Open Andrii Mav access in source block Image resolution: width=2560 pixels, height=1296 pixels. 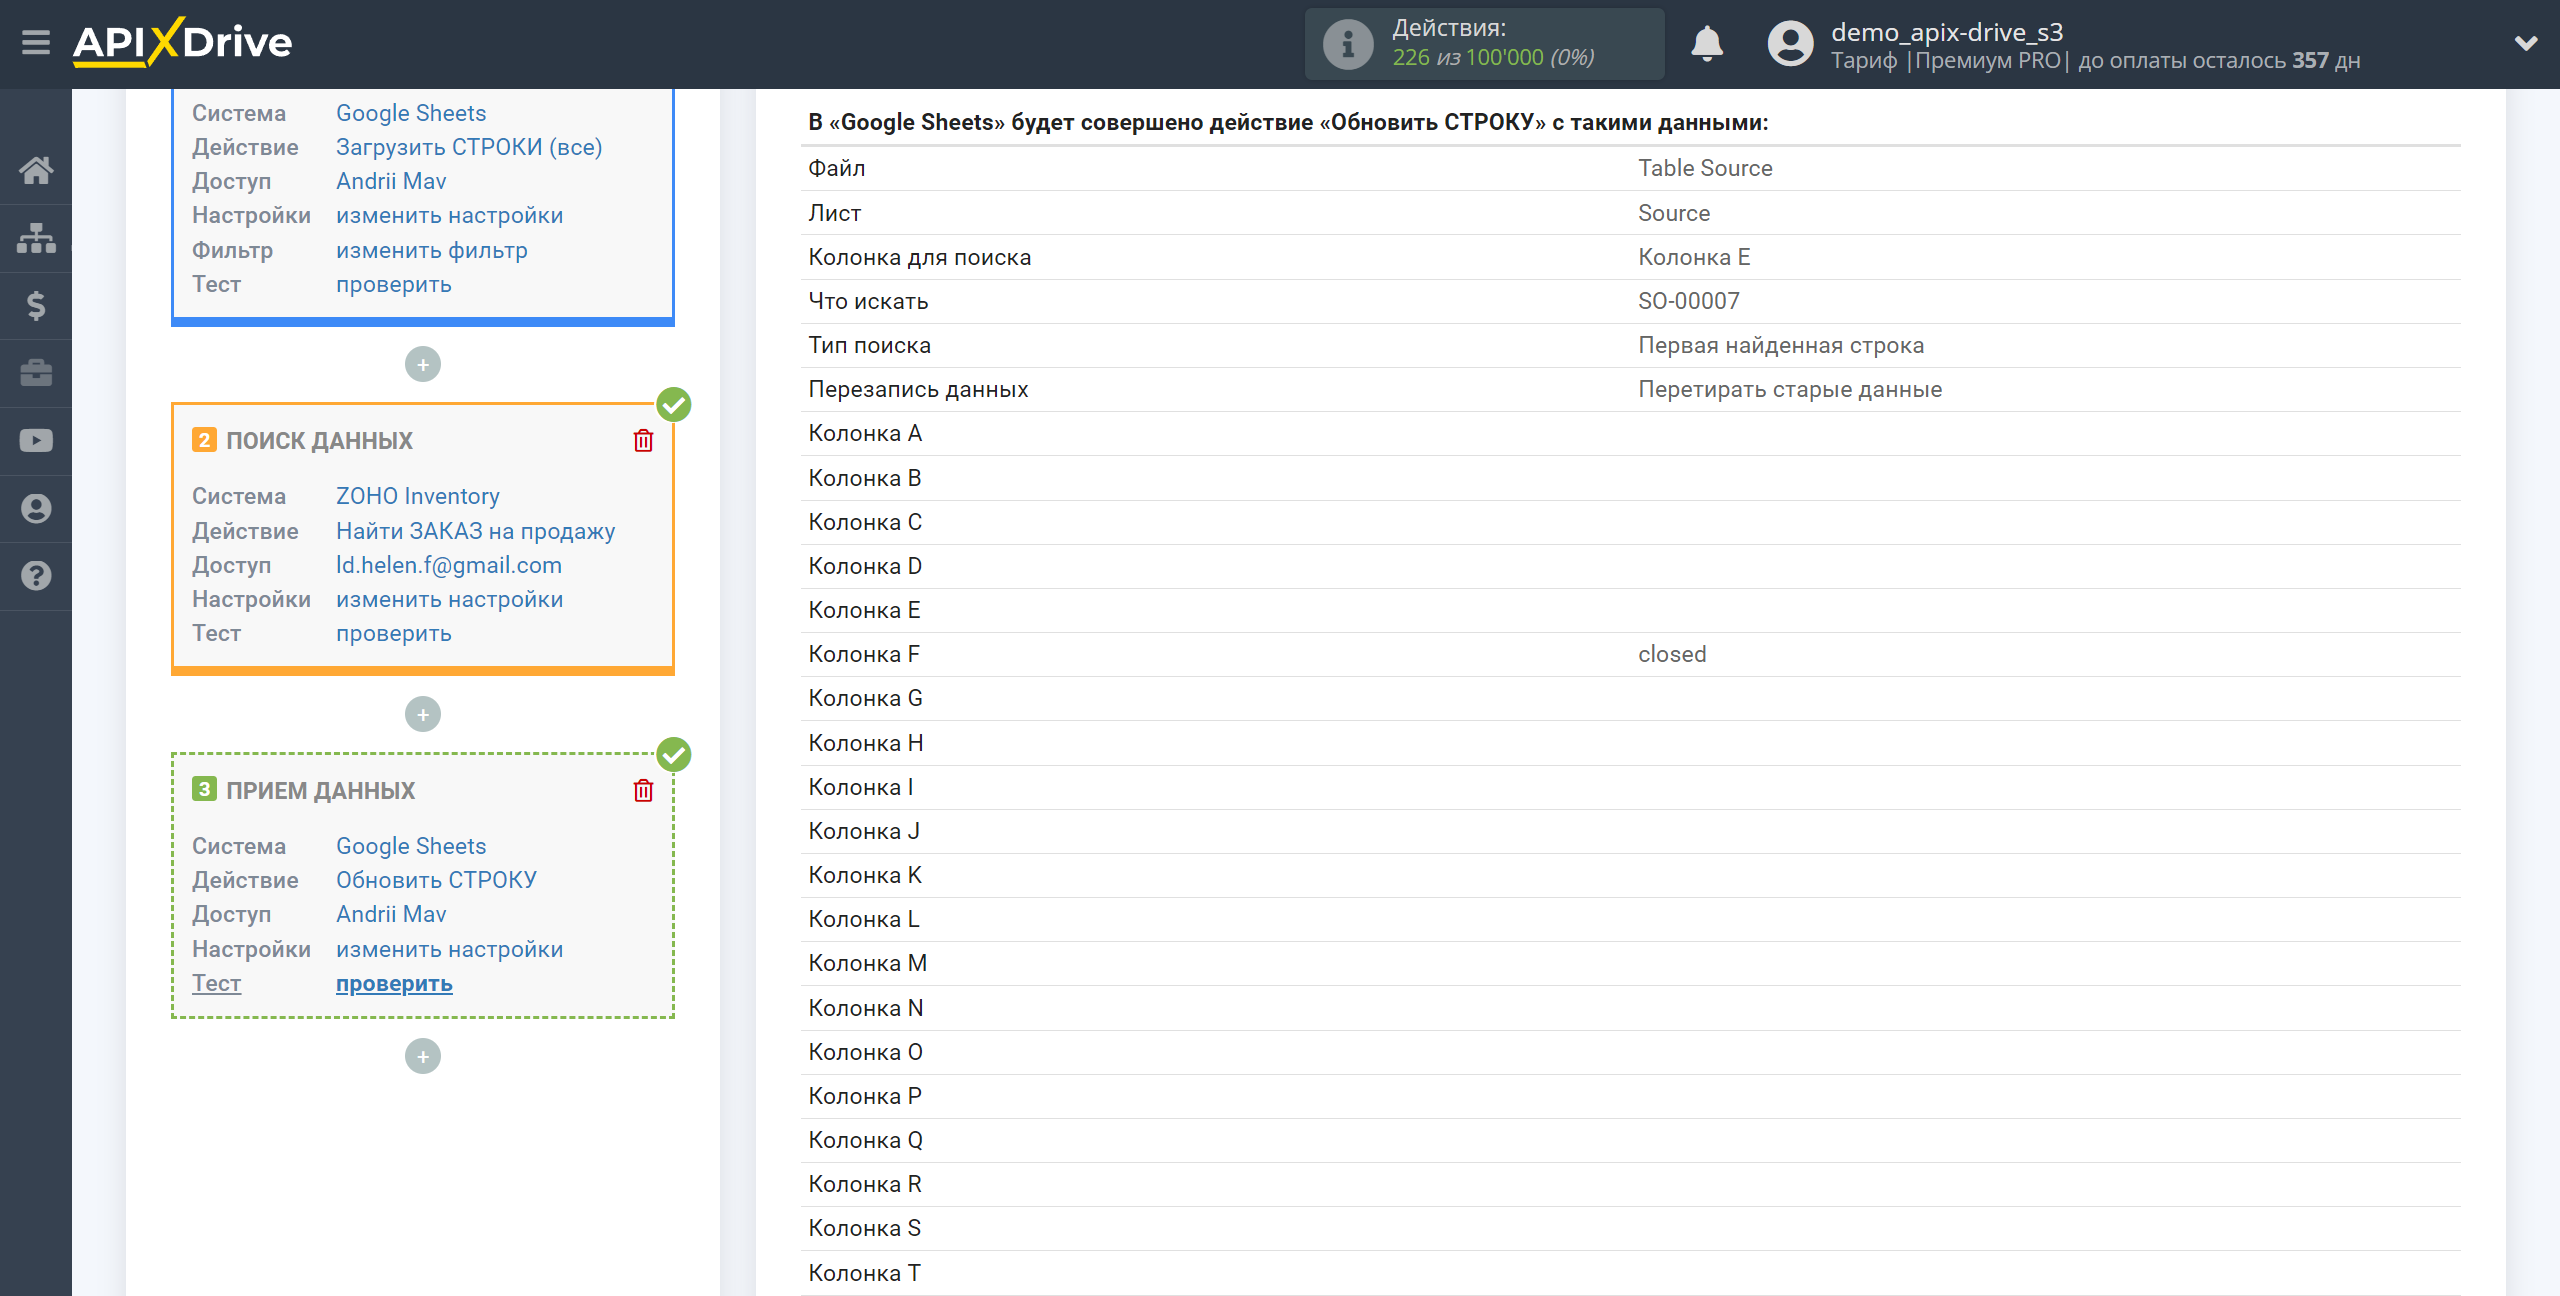391,181
